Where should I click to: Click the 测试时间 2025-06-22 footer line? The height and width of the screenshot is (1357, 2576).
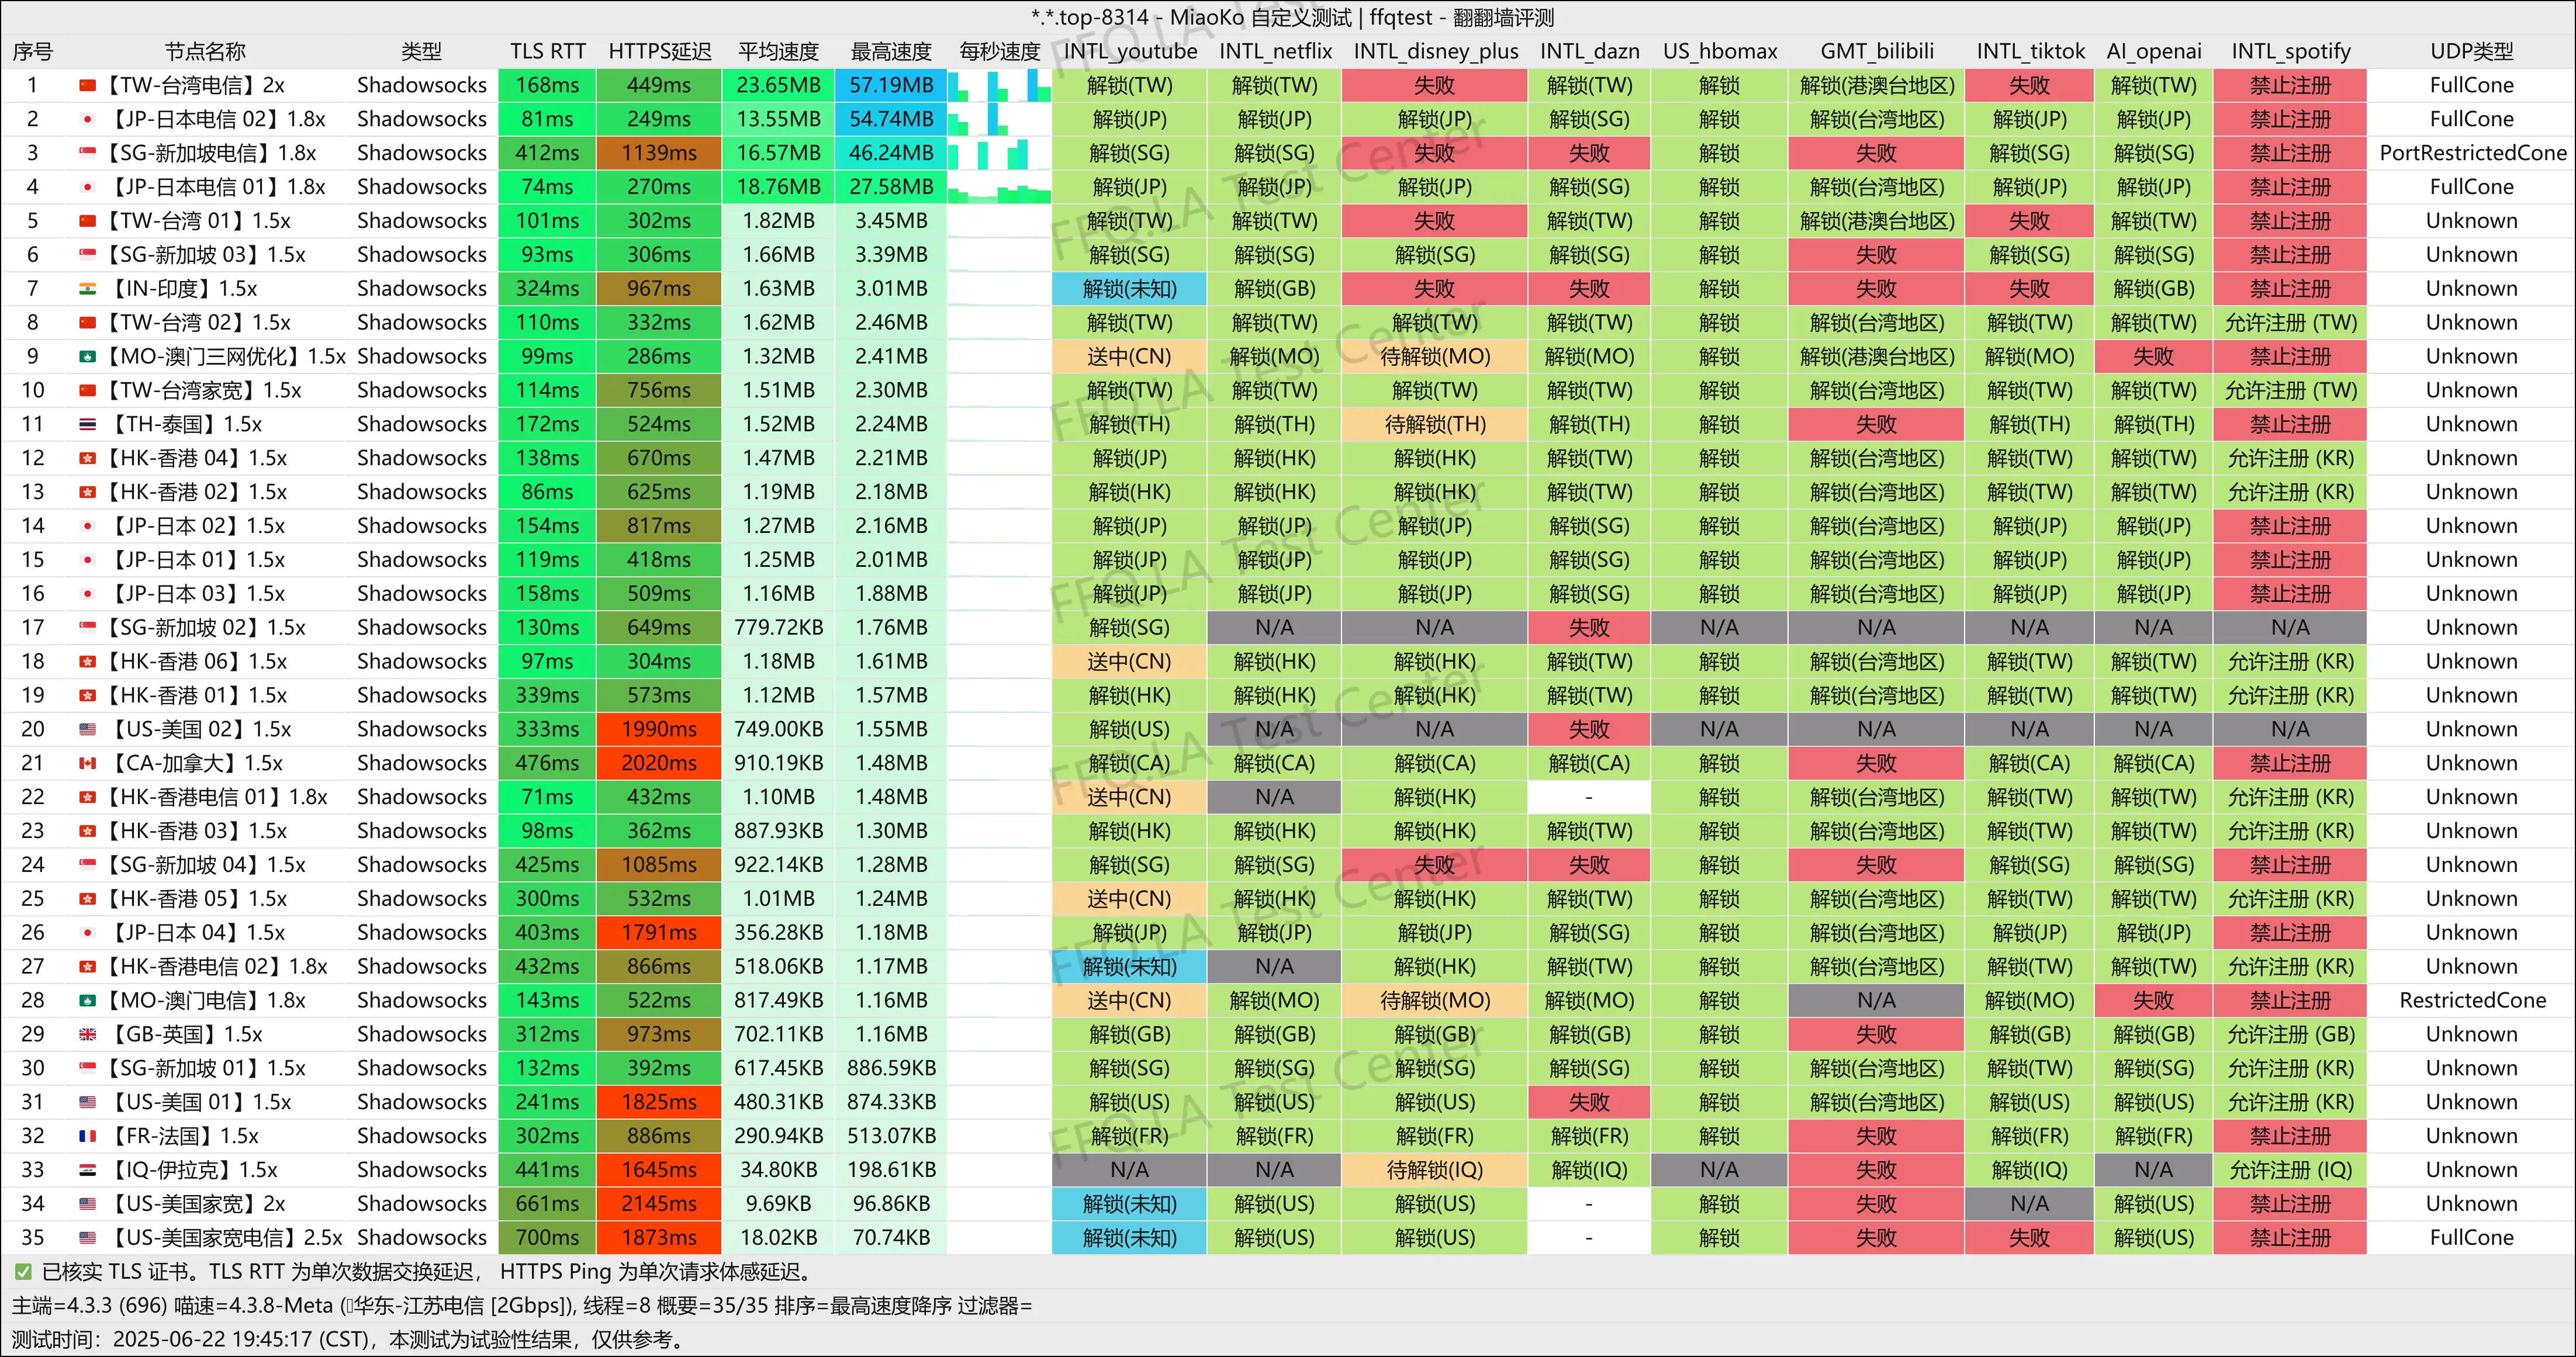coord(350,1340)
